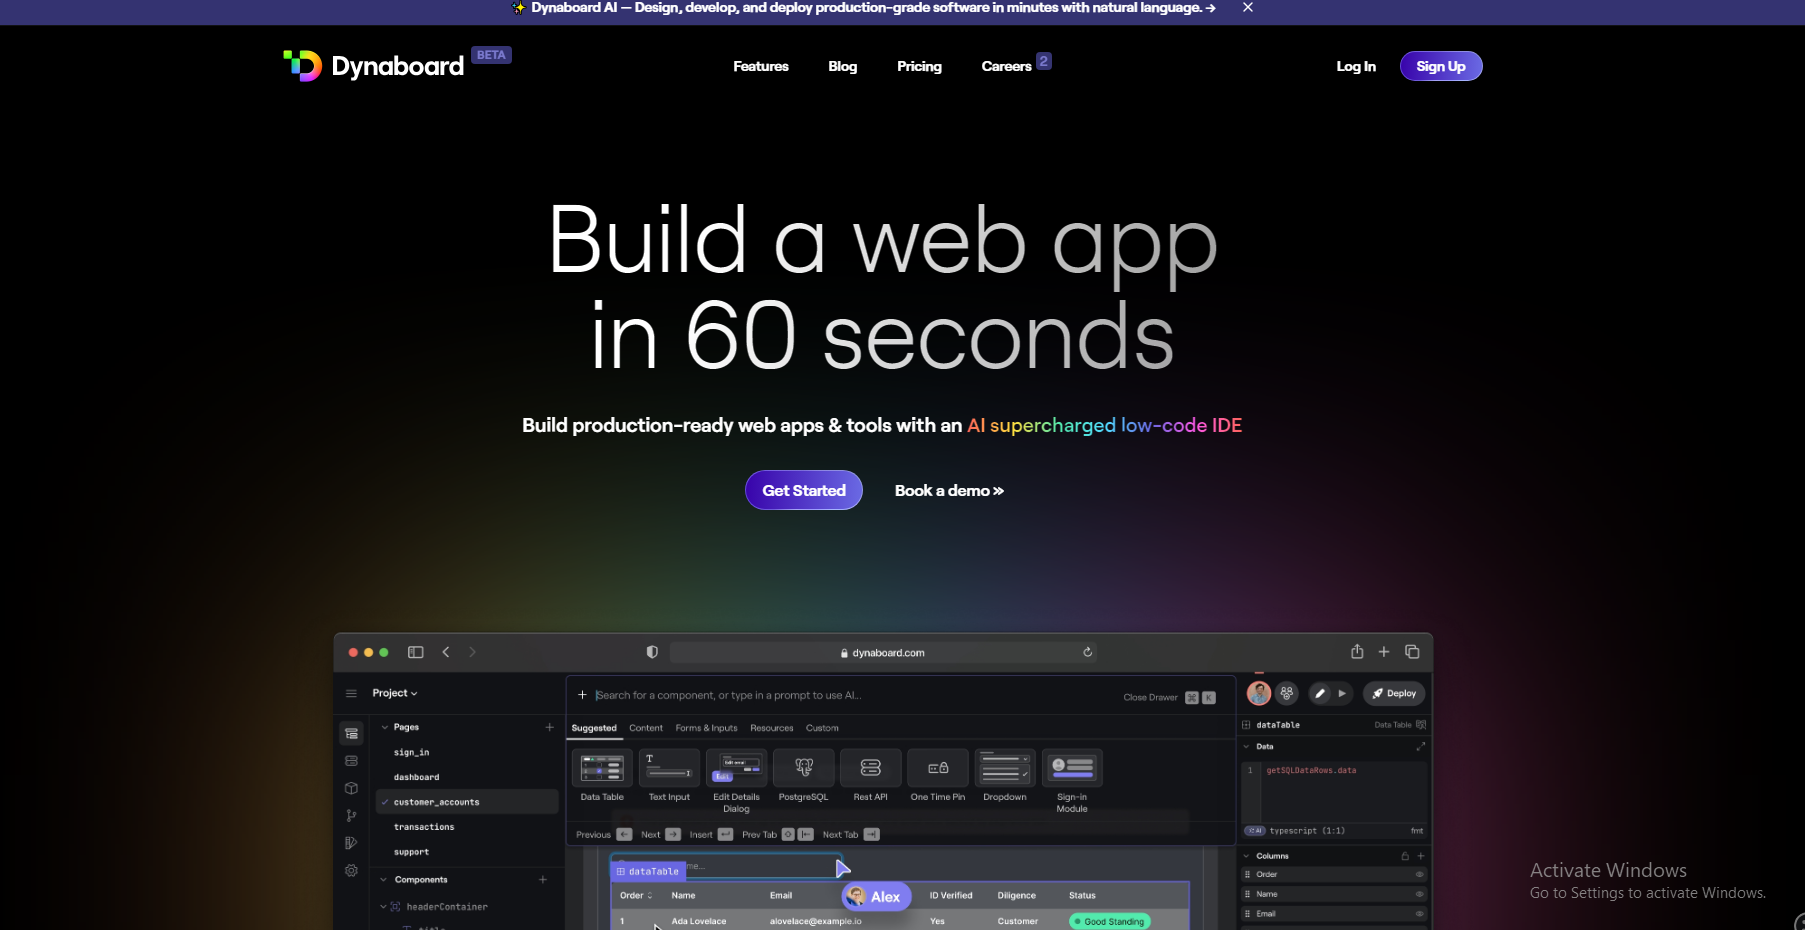The image size is (1805, 930).
Task: Collapse the Components section
Action: (384, 880)
